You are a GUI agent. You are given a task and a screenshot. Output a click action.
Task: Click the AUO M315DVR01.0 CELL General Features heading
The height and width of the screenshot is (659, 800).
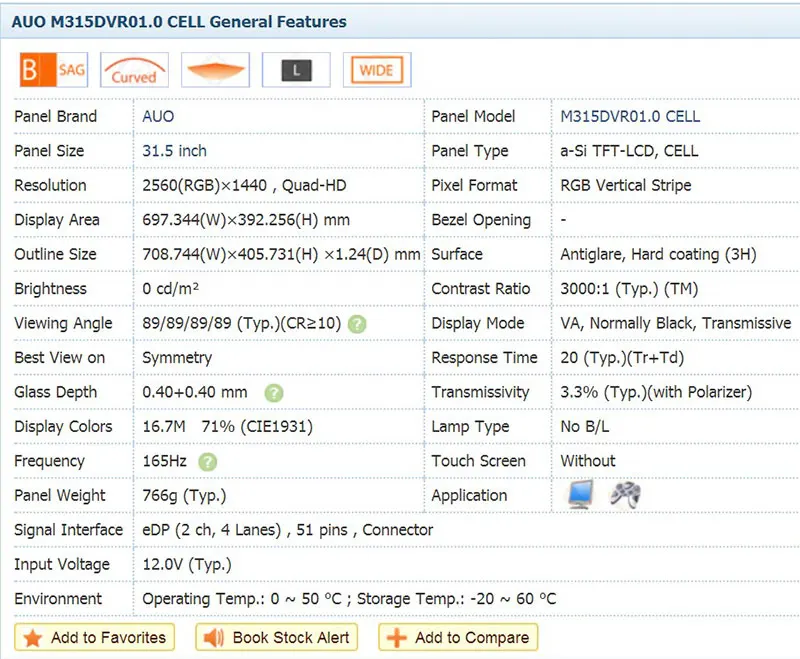(x=179, y=22)
